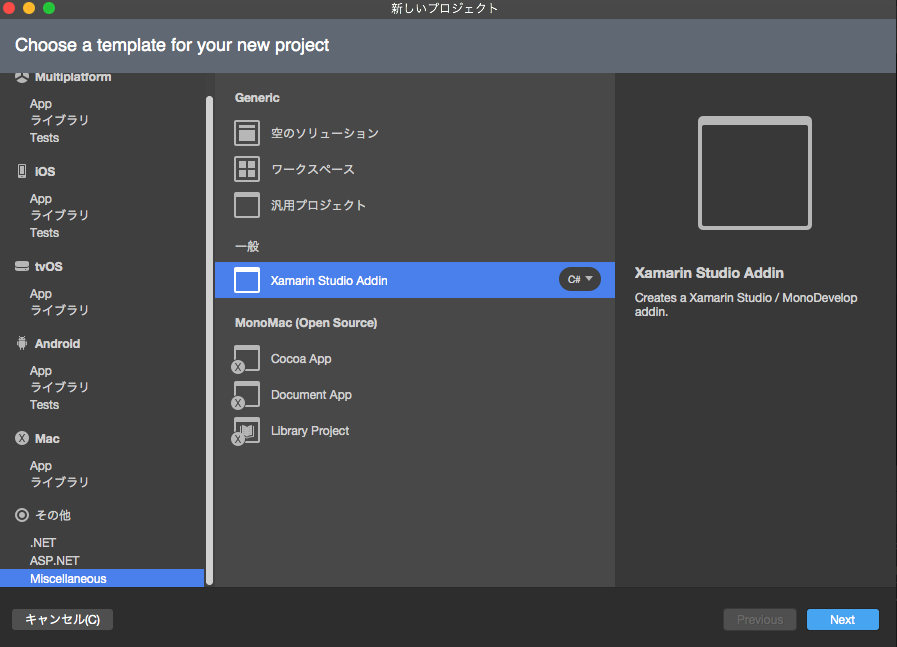Click the Multiplatform category icon

point(22,77)
